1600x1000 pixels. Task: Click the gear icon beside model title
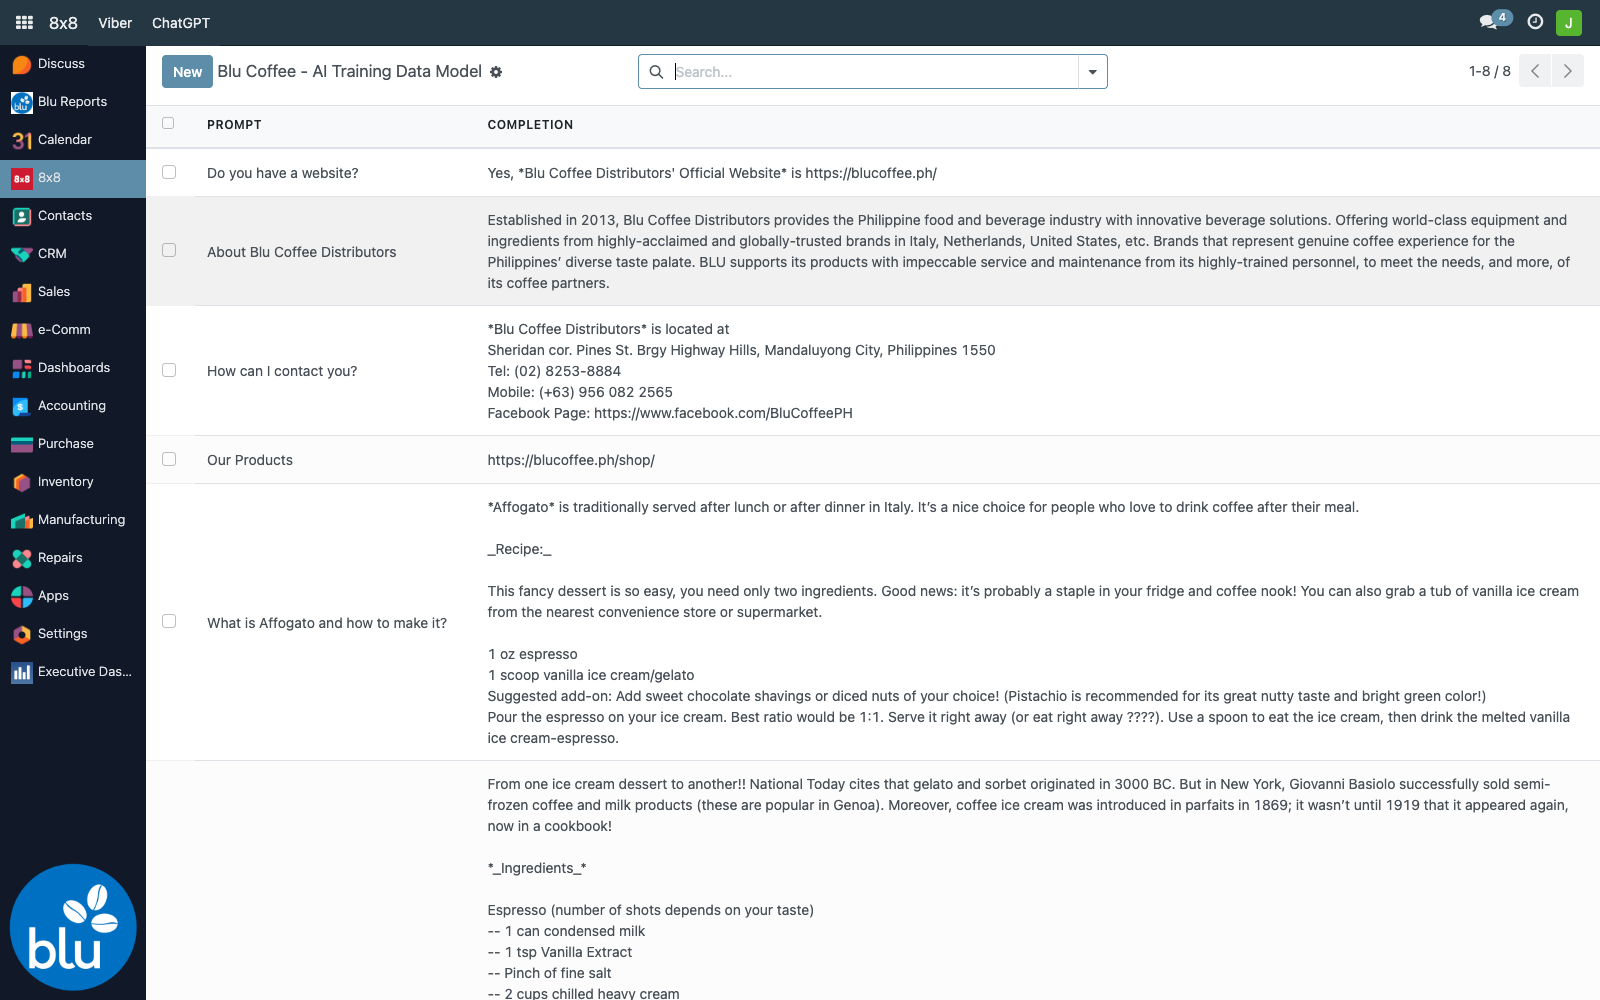[x=496, y=72]
